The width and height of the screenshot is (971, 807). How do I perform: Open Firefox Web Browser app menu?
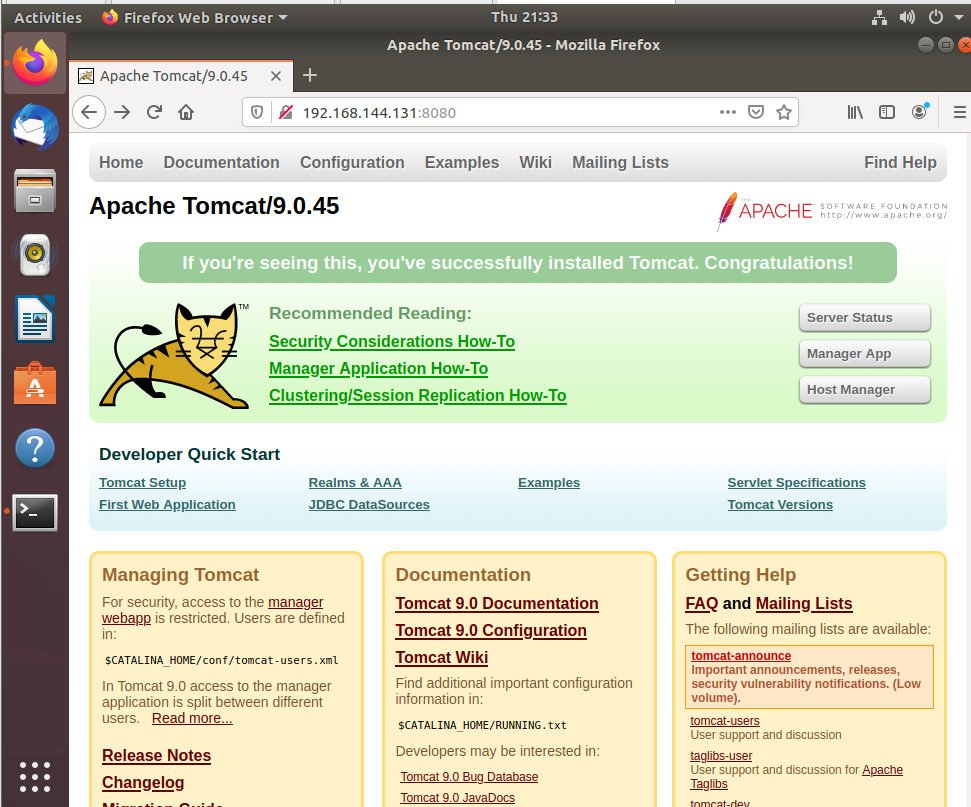[x=195, y=18]
